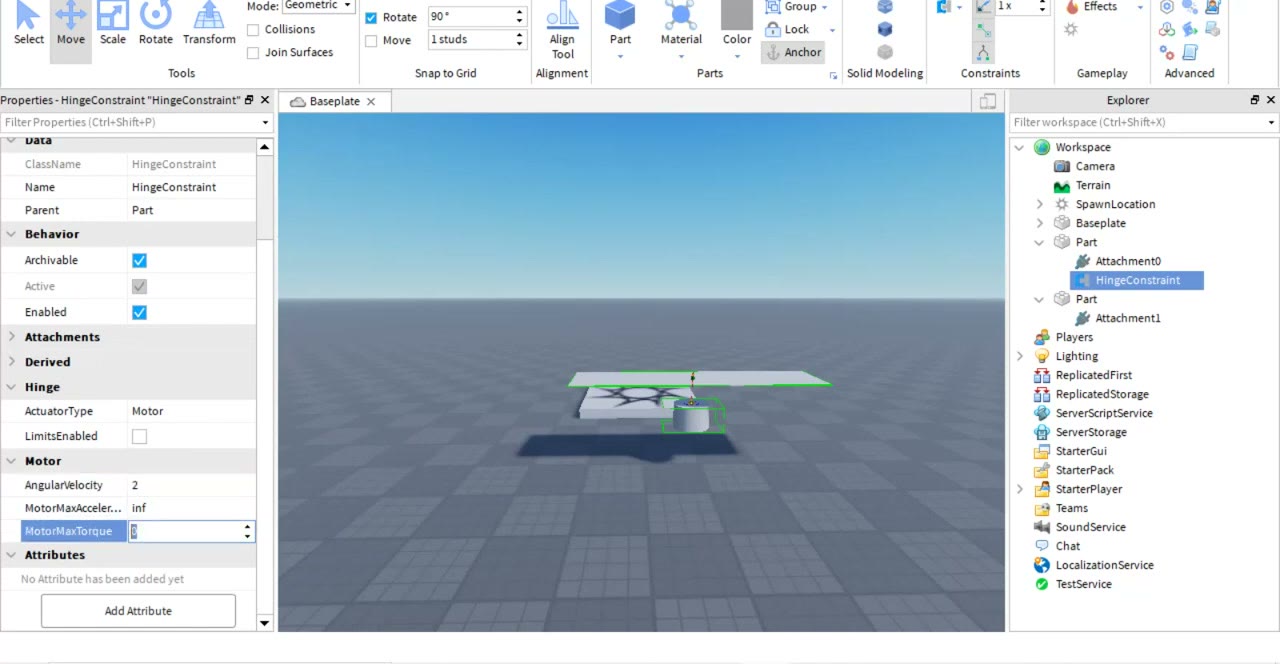Expand the Derived property section
Image resolution: width=1280 pixels, height=664 pixels.
12,362
